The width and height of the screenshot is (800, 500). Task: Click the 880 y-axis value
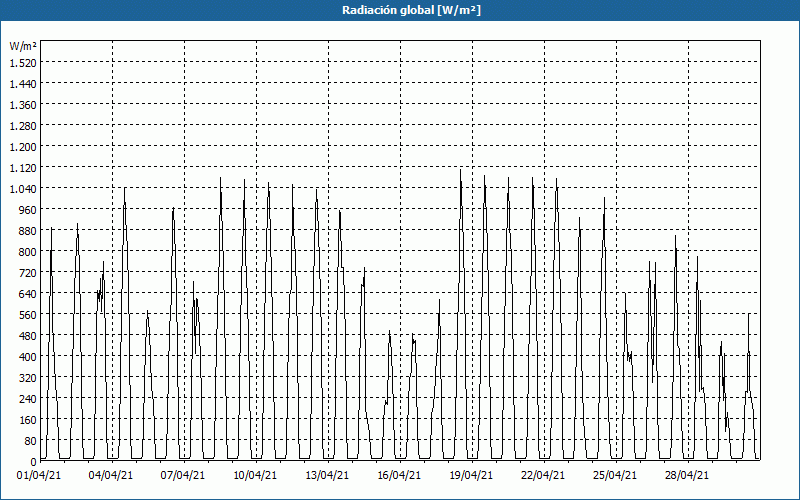(x=28, y=231)
